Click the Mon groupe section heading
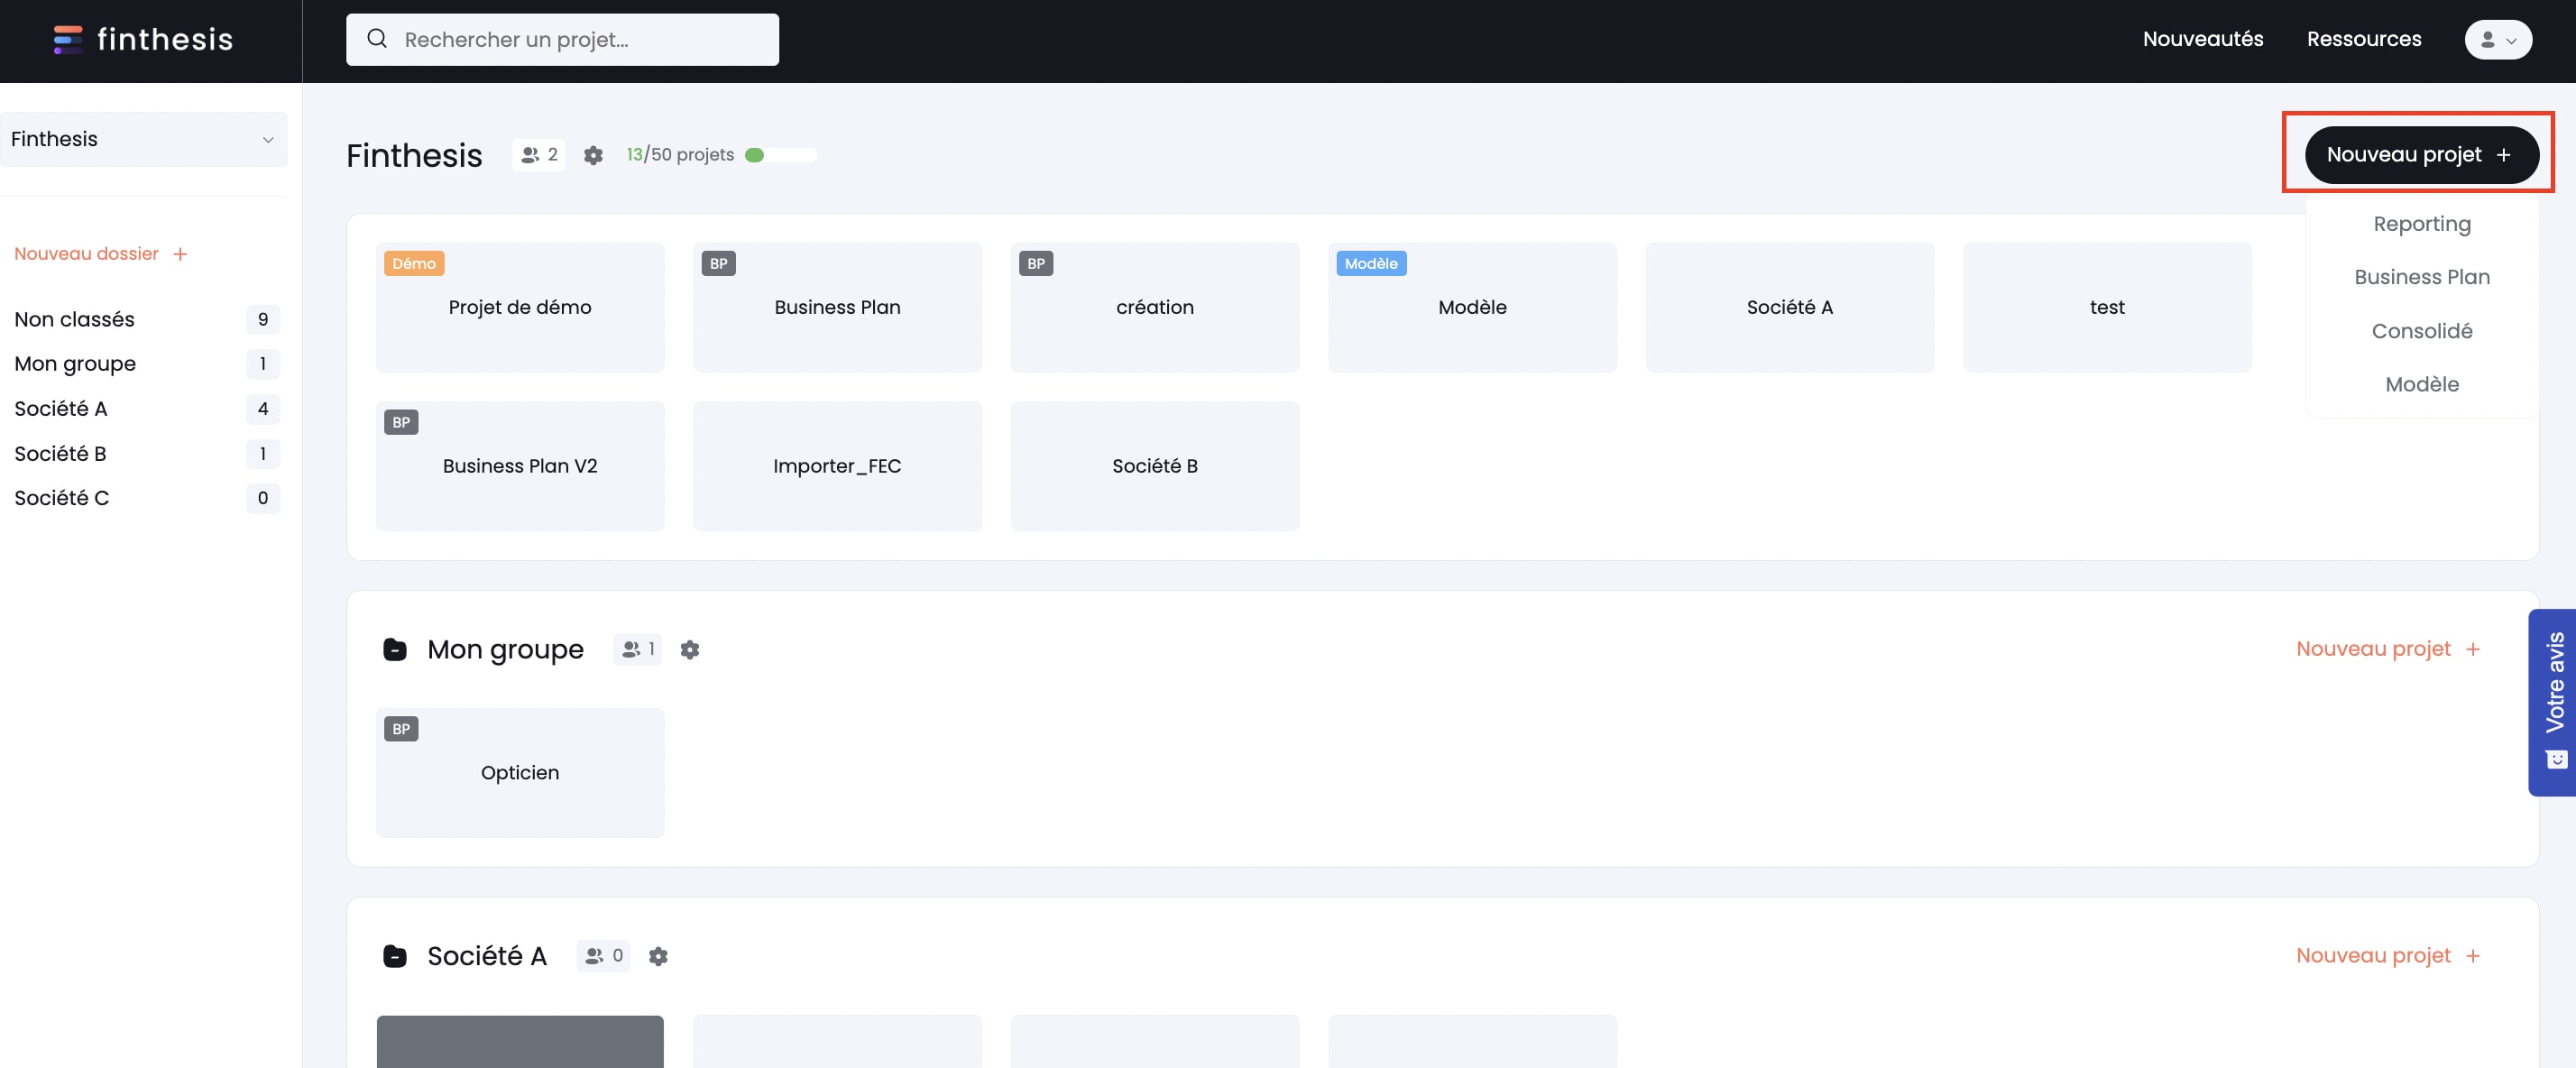The width and height of the screenshot is (2576, 1068). 505,650
